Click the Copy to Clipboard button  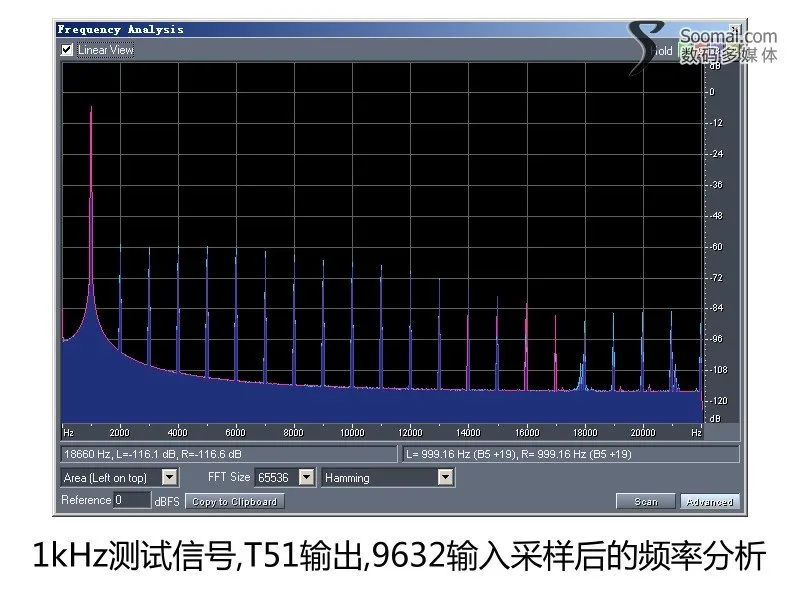click(x=235, y=502)
